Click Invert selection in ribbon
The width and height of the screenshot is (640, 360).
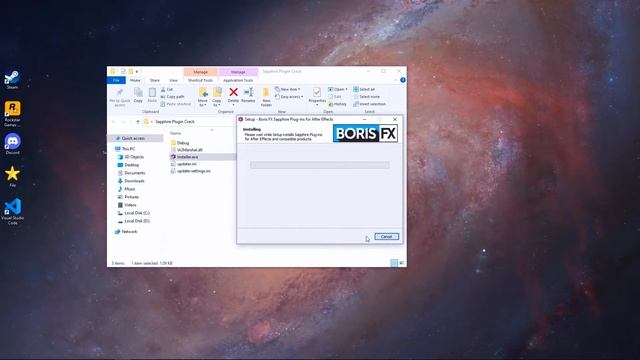coord(369,104)
